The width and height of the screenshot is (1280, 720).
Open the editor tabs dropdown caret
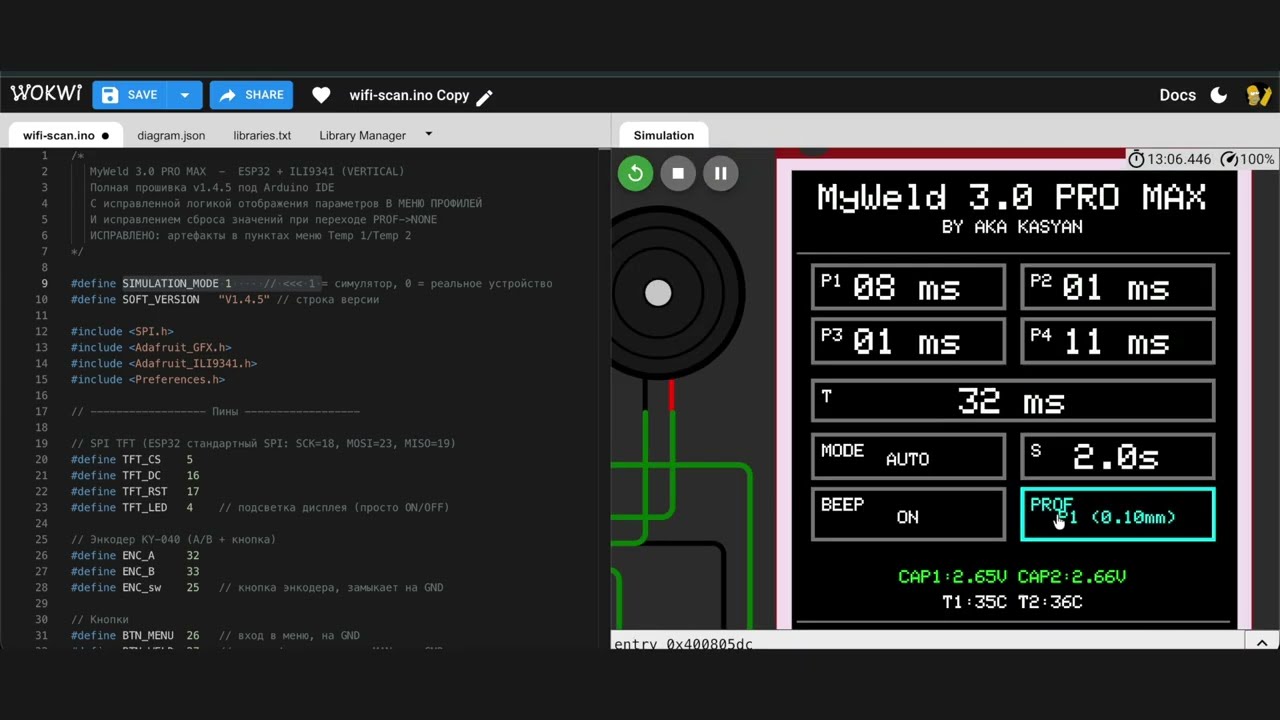pyautogui.click(x=429, y=134)
